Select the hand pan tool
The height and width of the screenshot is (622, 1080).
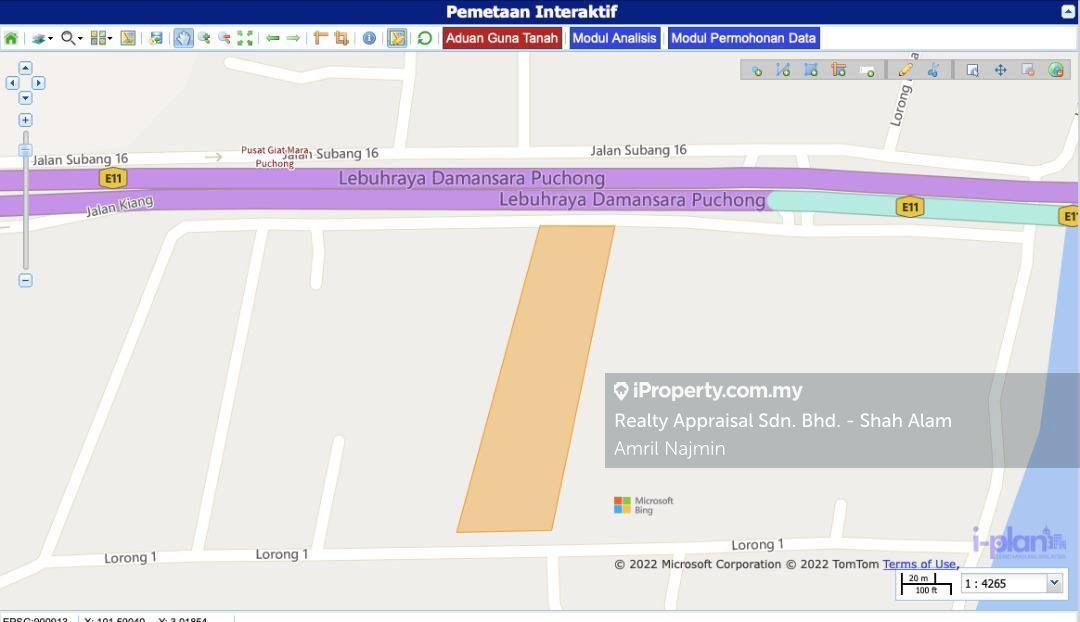coord(183,38)
